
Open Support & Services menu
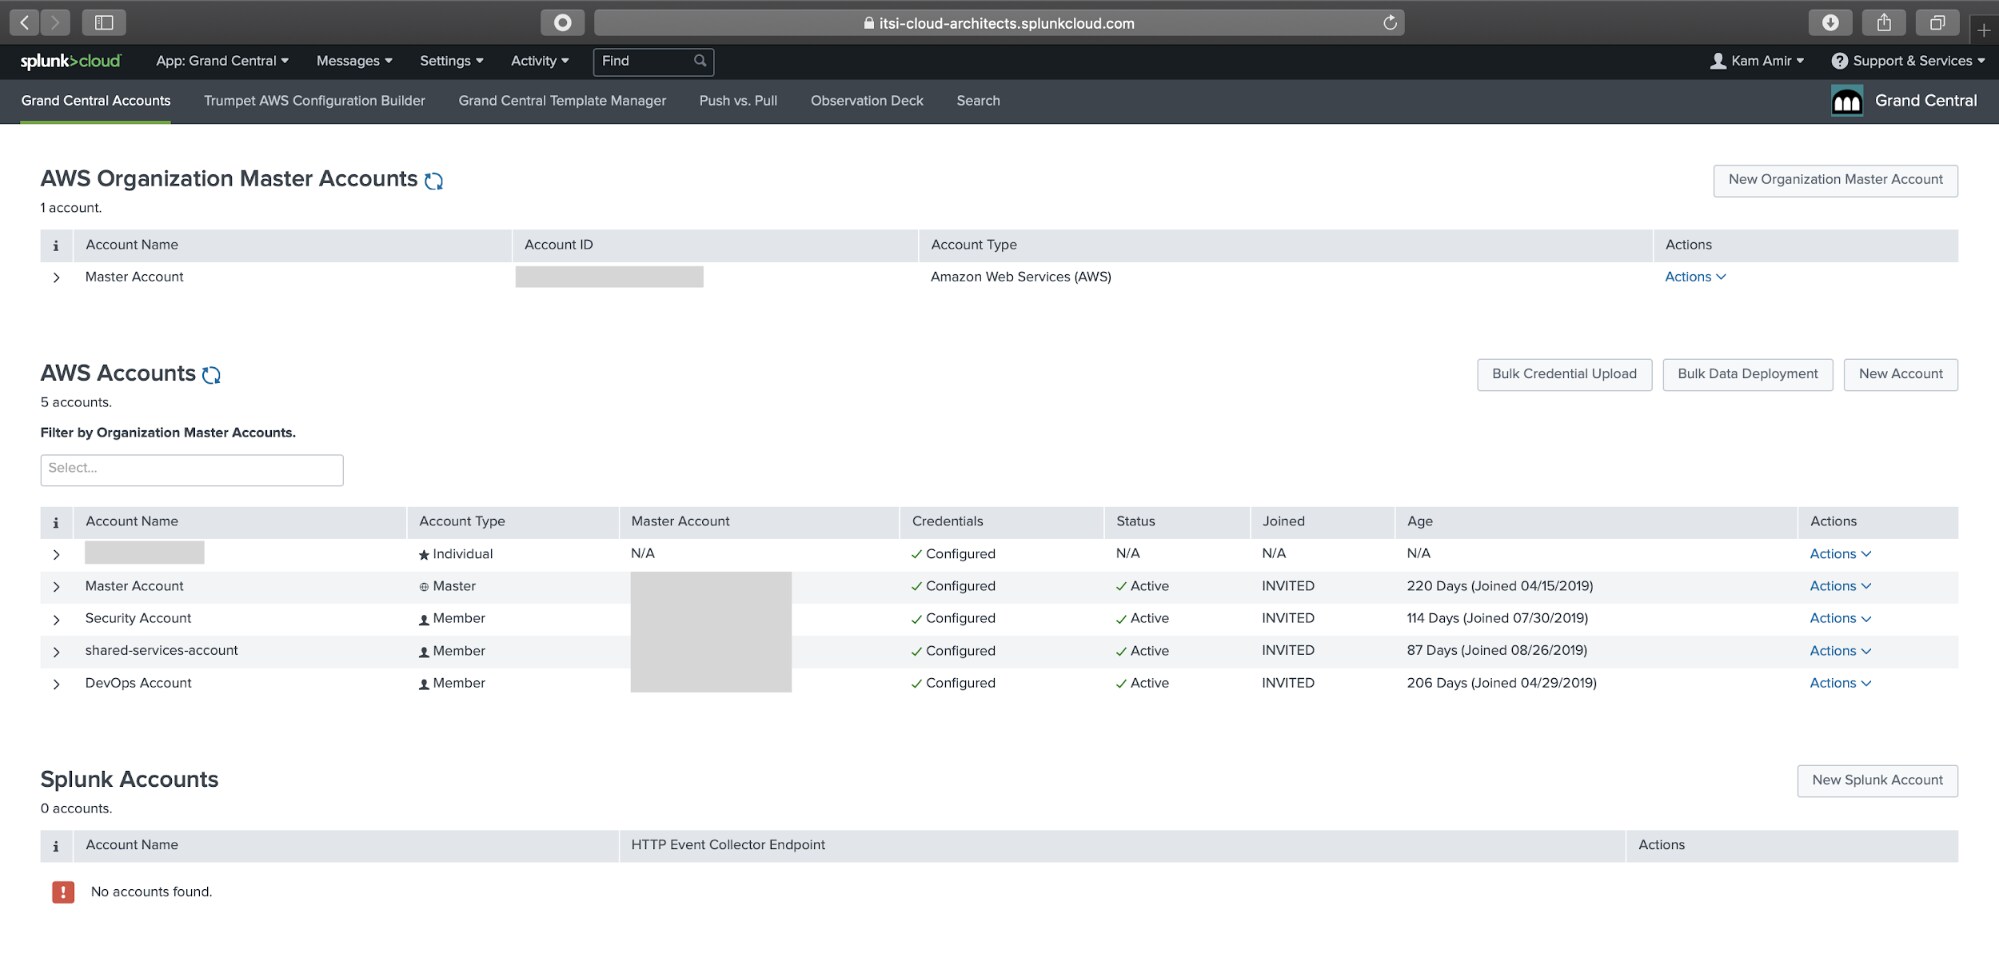pos(1908,61)
